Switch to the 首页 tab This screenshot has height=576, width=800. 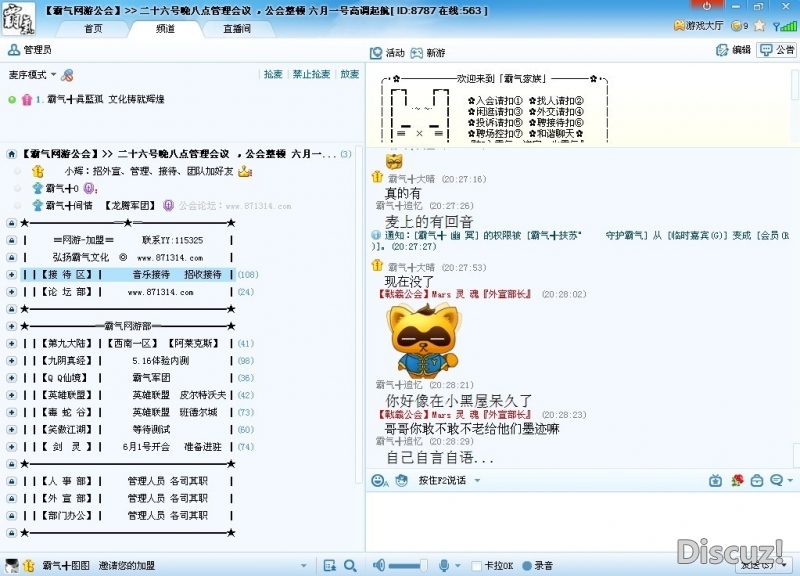click(x=93, y=29)
